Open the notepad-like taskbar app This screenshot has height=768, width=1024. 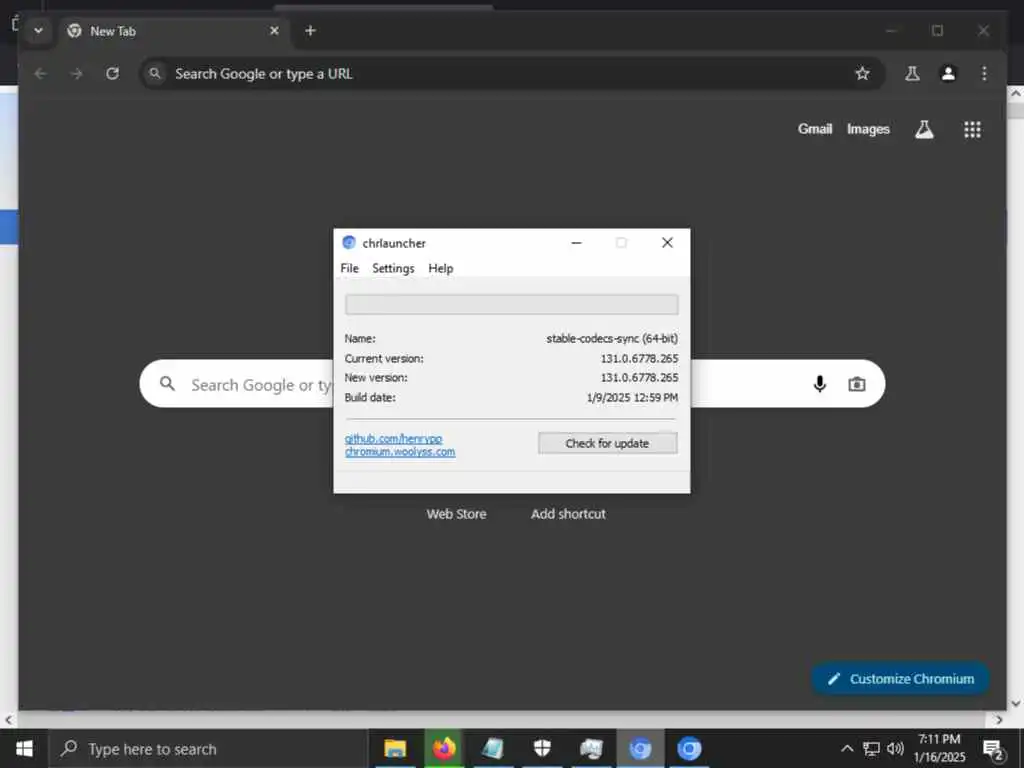(493, 748)
